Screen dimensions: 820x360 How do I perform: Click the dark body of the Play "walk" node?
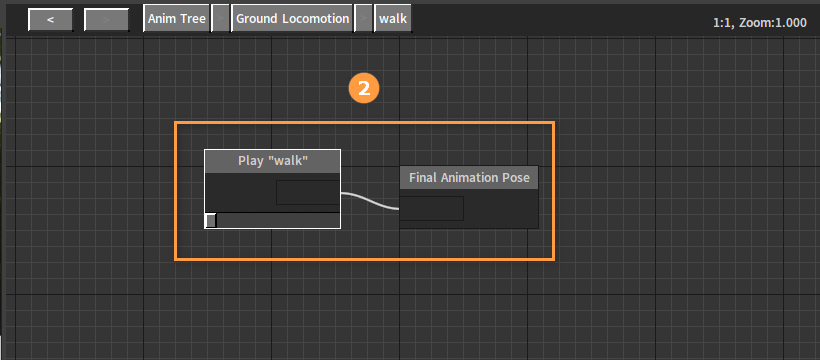(240, 193)
